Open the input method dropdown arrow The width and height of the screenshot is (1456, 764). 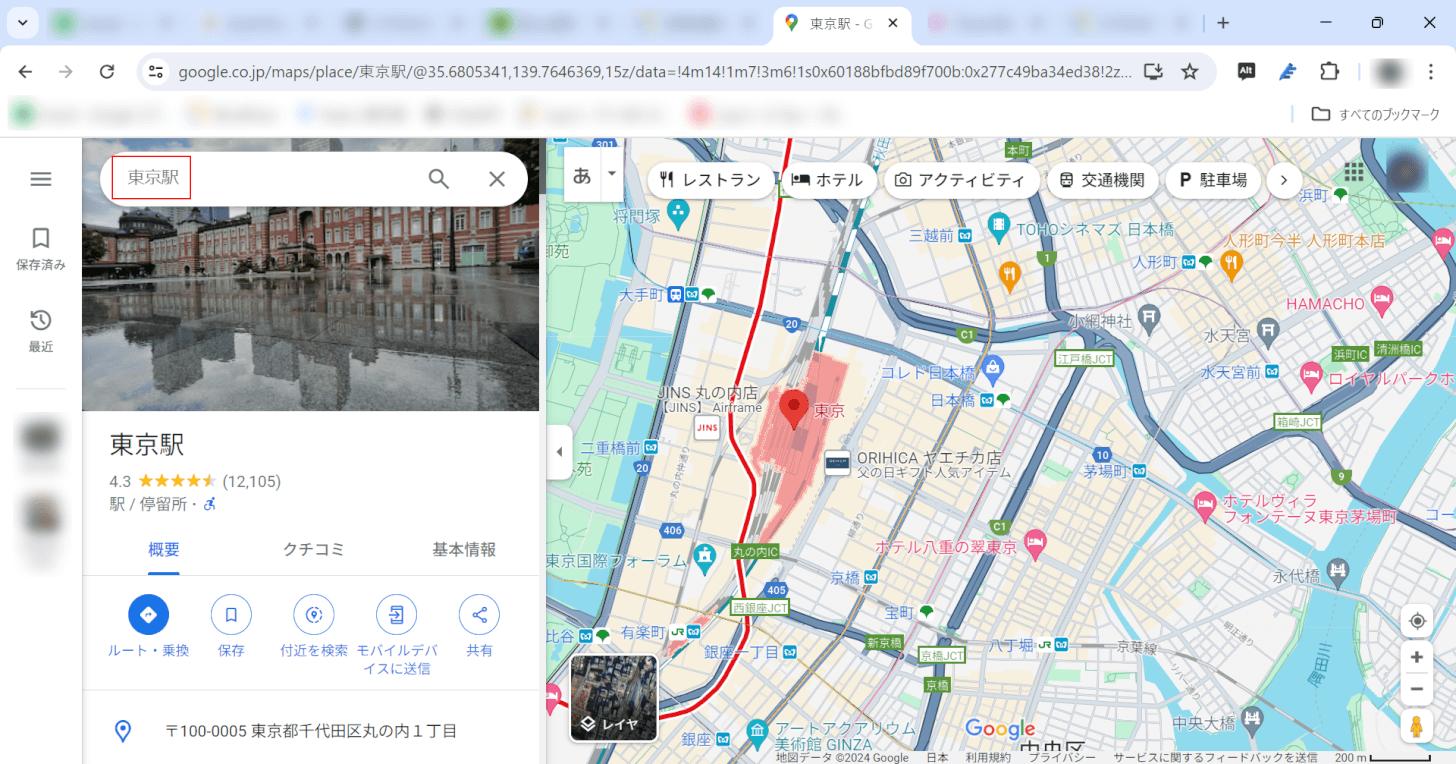[x=611, y=175]
